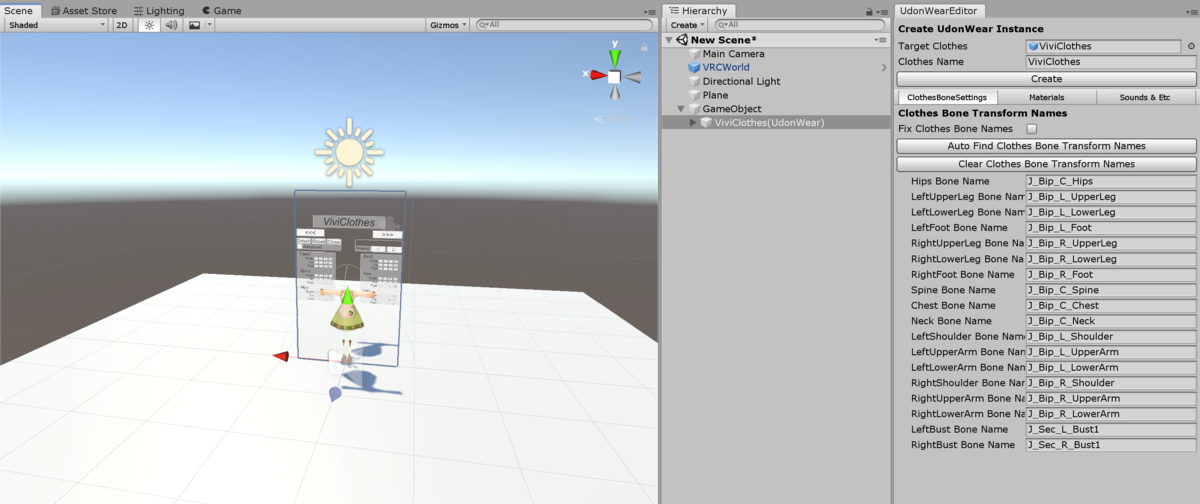Select Main Camera in hierarchy
1200x504 pixels.
click(733, 54)
